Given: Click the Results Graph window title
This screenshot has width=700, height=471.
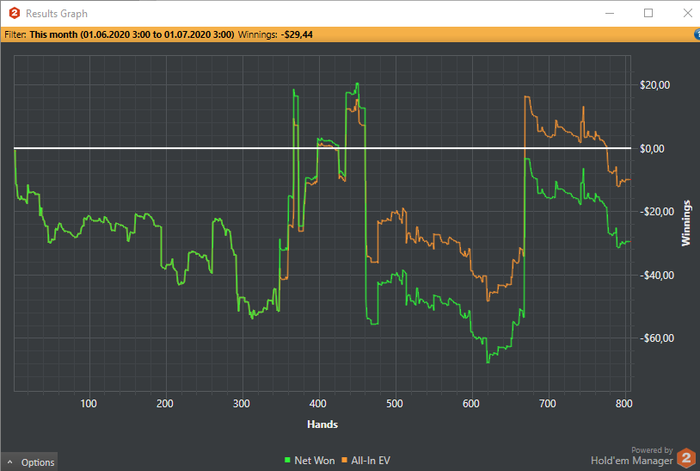Looking at the screenshot, I should tap(56, 13).
